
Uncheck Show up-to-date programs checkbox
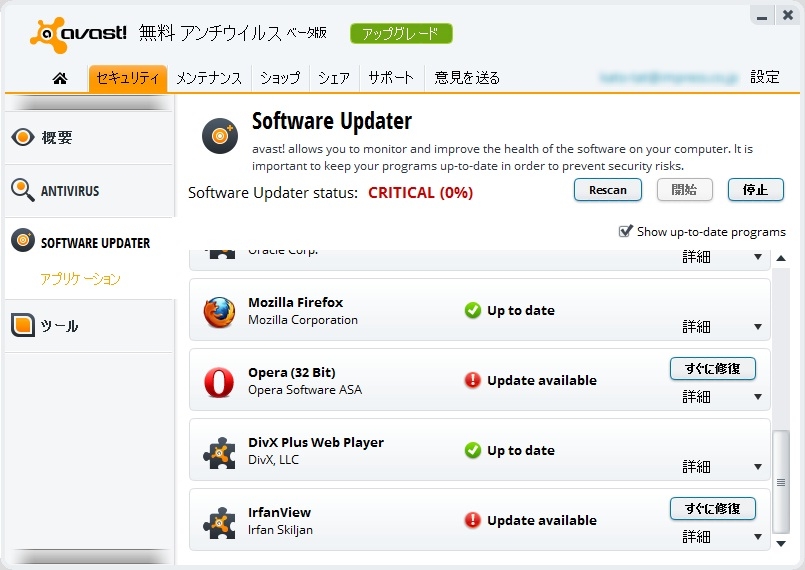point(625,231)
